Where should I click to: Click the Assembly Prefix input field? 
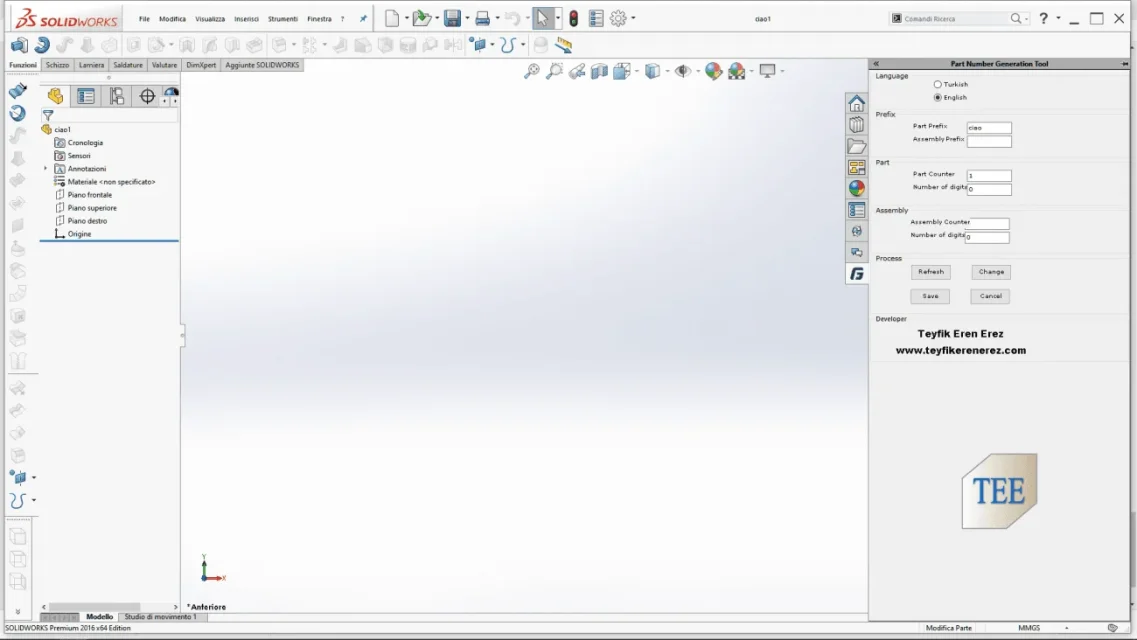coord(989,141)
